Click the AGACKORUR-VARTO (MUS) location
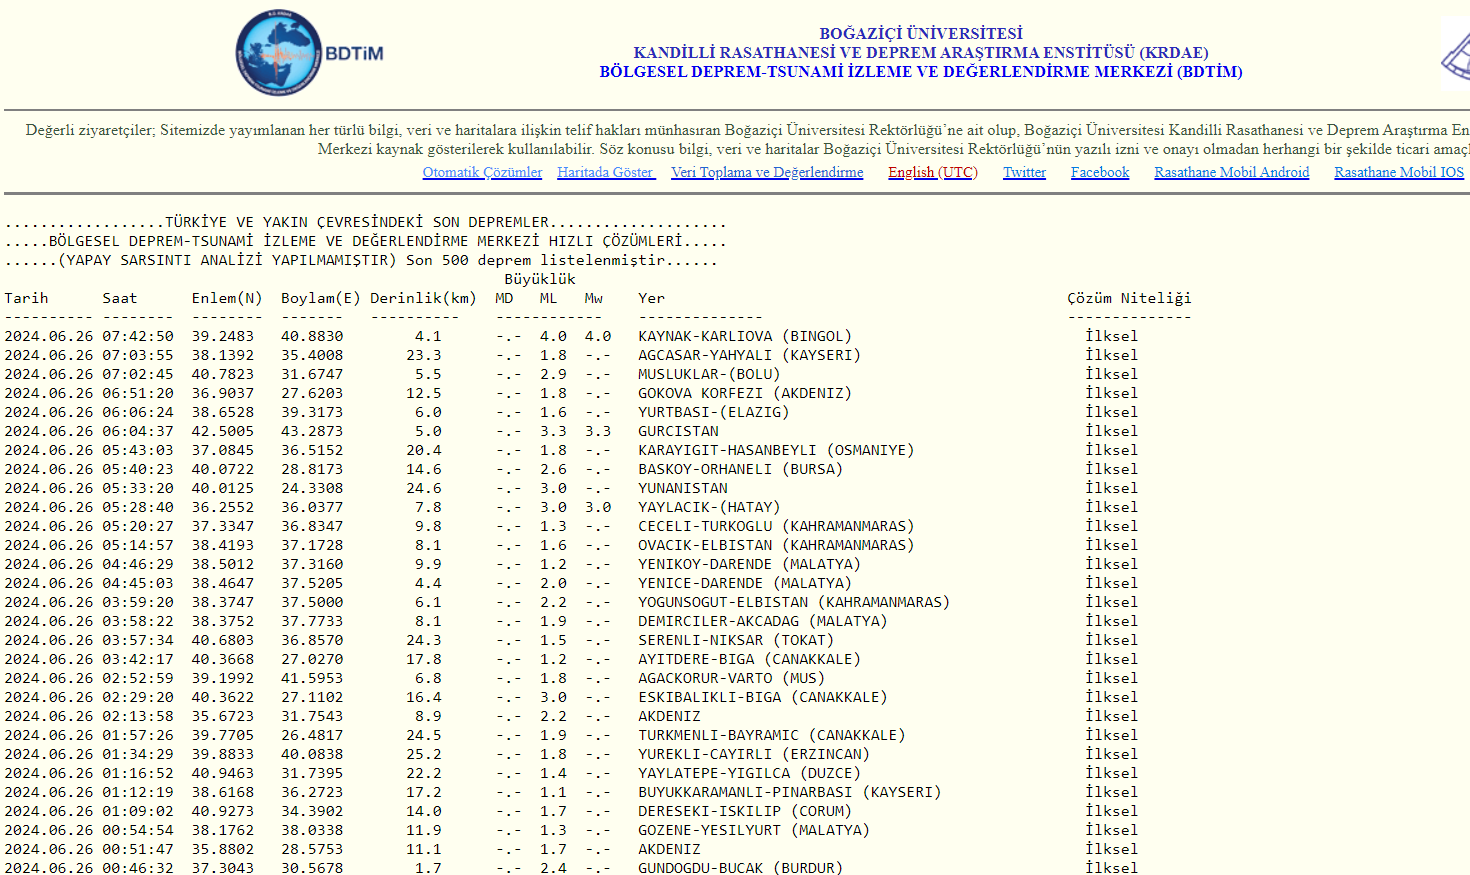Image resolution: width=1470 pixels, height=875 pixels. (x=732, y=678)
